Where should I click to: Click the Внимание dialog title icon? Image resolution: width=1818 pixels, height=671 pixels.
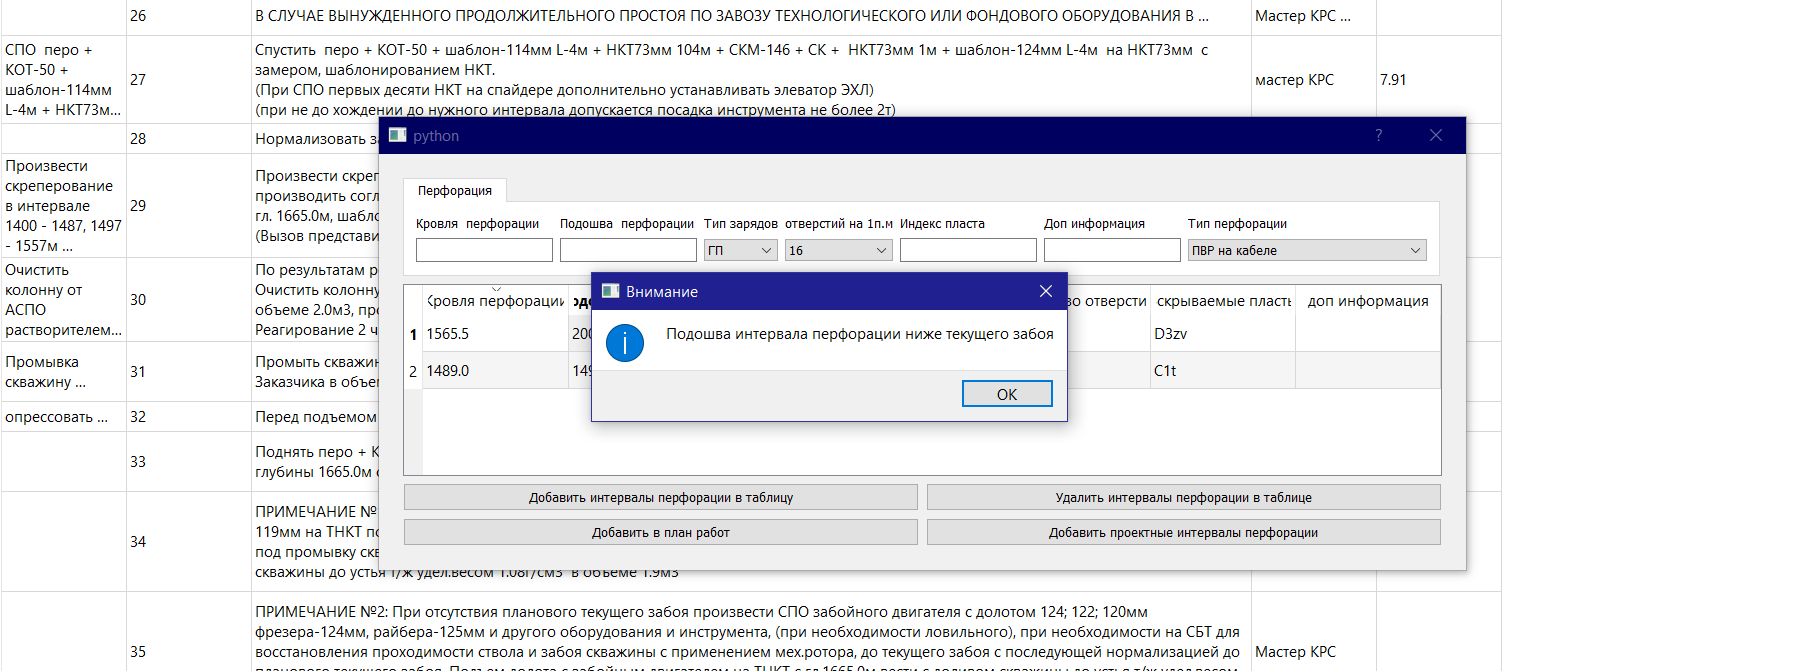coord(610,291)
